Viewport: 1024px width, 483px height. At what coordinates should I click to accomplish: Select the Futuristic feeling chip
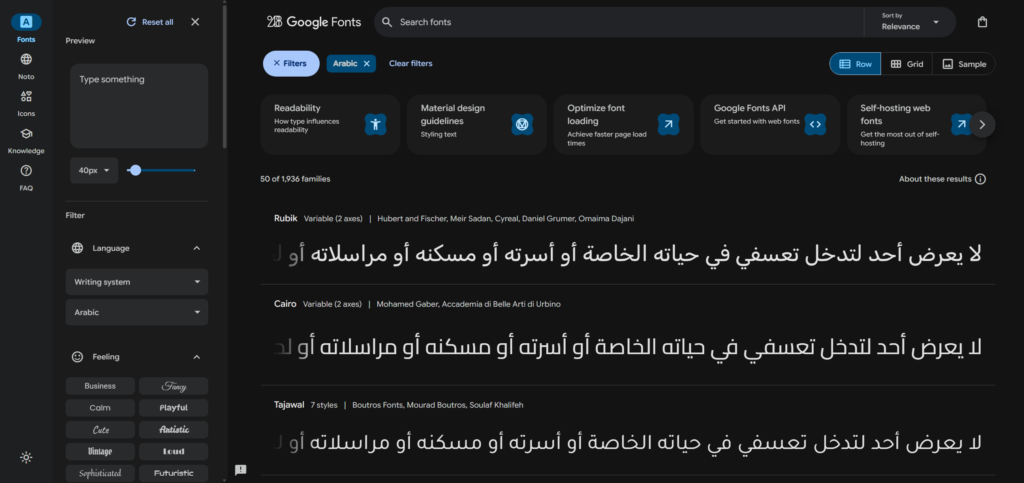pyautogui.click(x=174, y=473)
